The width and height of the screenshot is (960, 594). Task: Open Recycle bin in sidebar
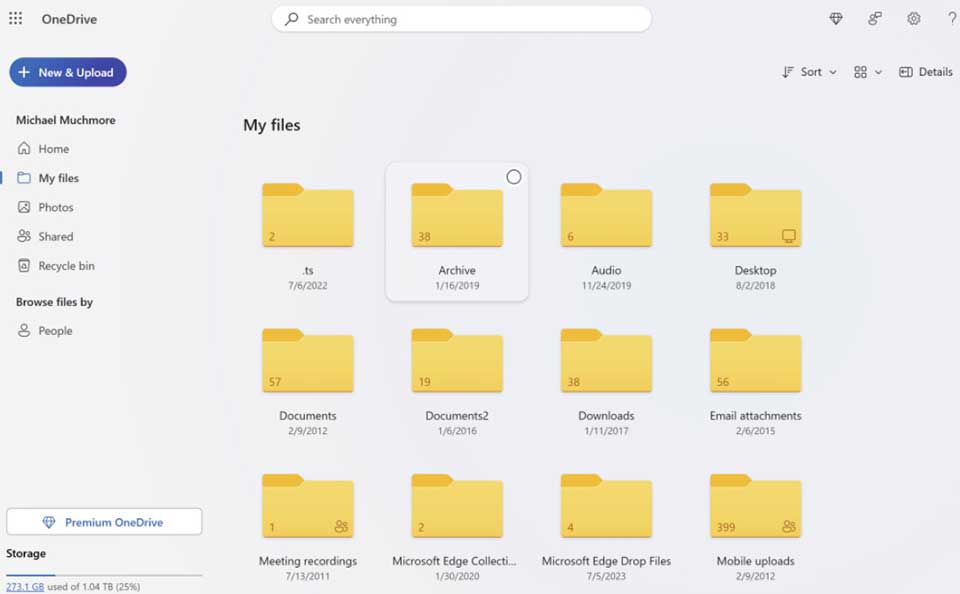[x=56, y=266]
